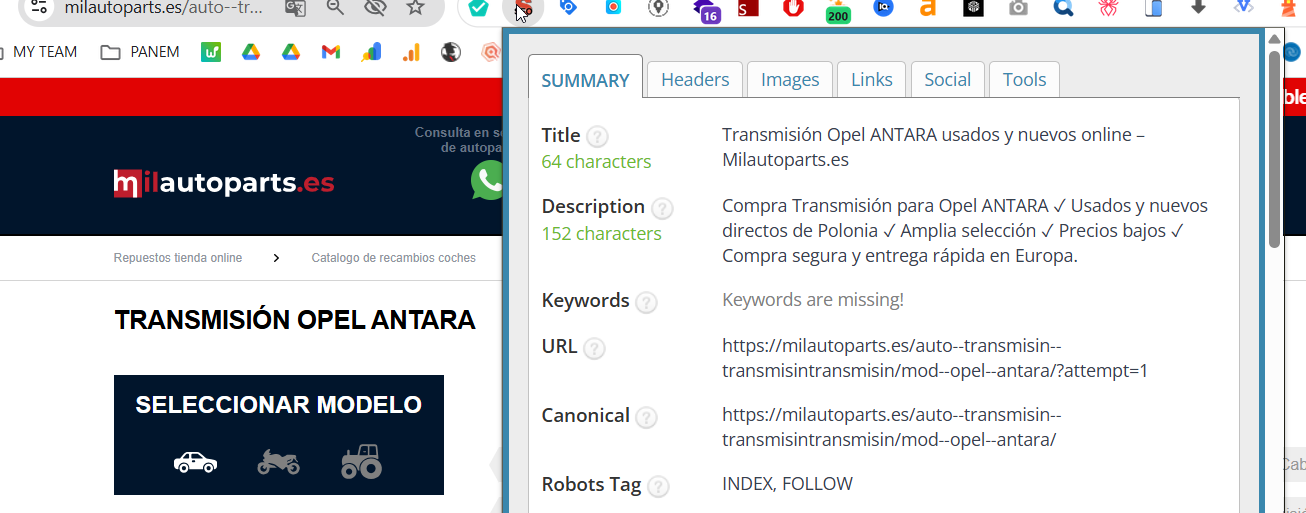Select the tractor icon under Seleccionar Modelo
1306x513 pixels.
[x=361, y=461]
